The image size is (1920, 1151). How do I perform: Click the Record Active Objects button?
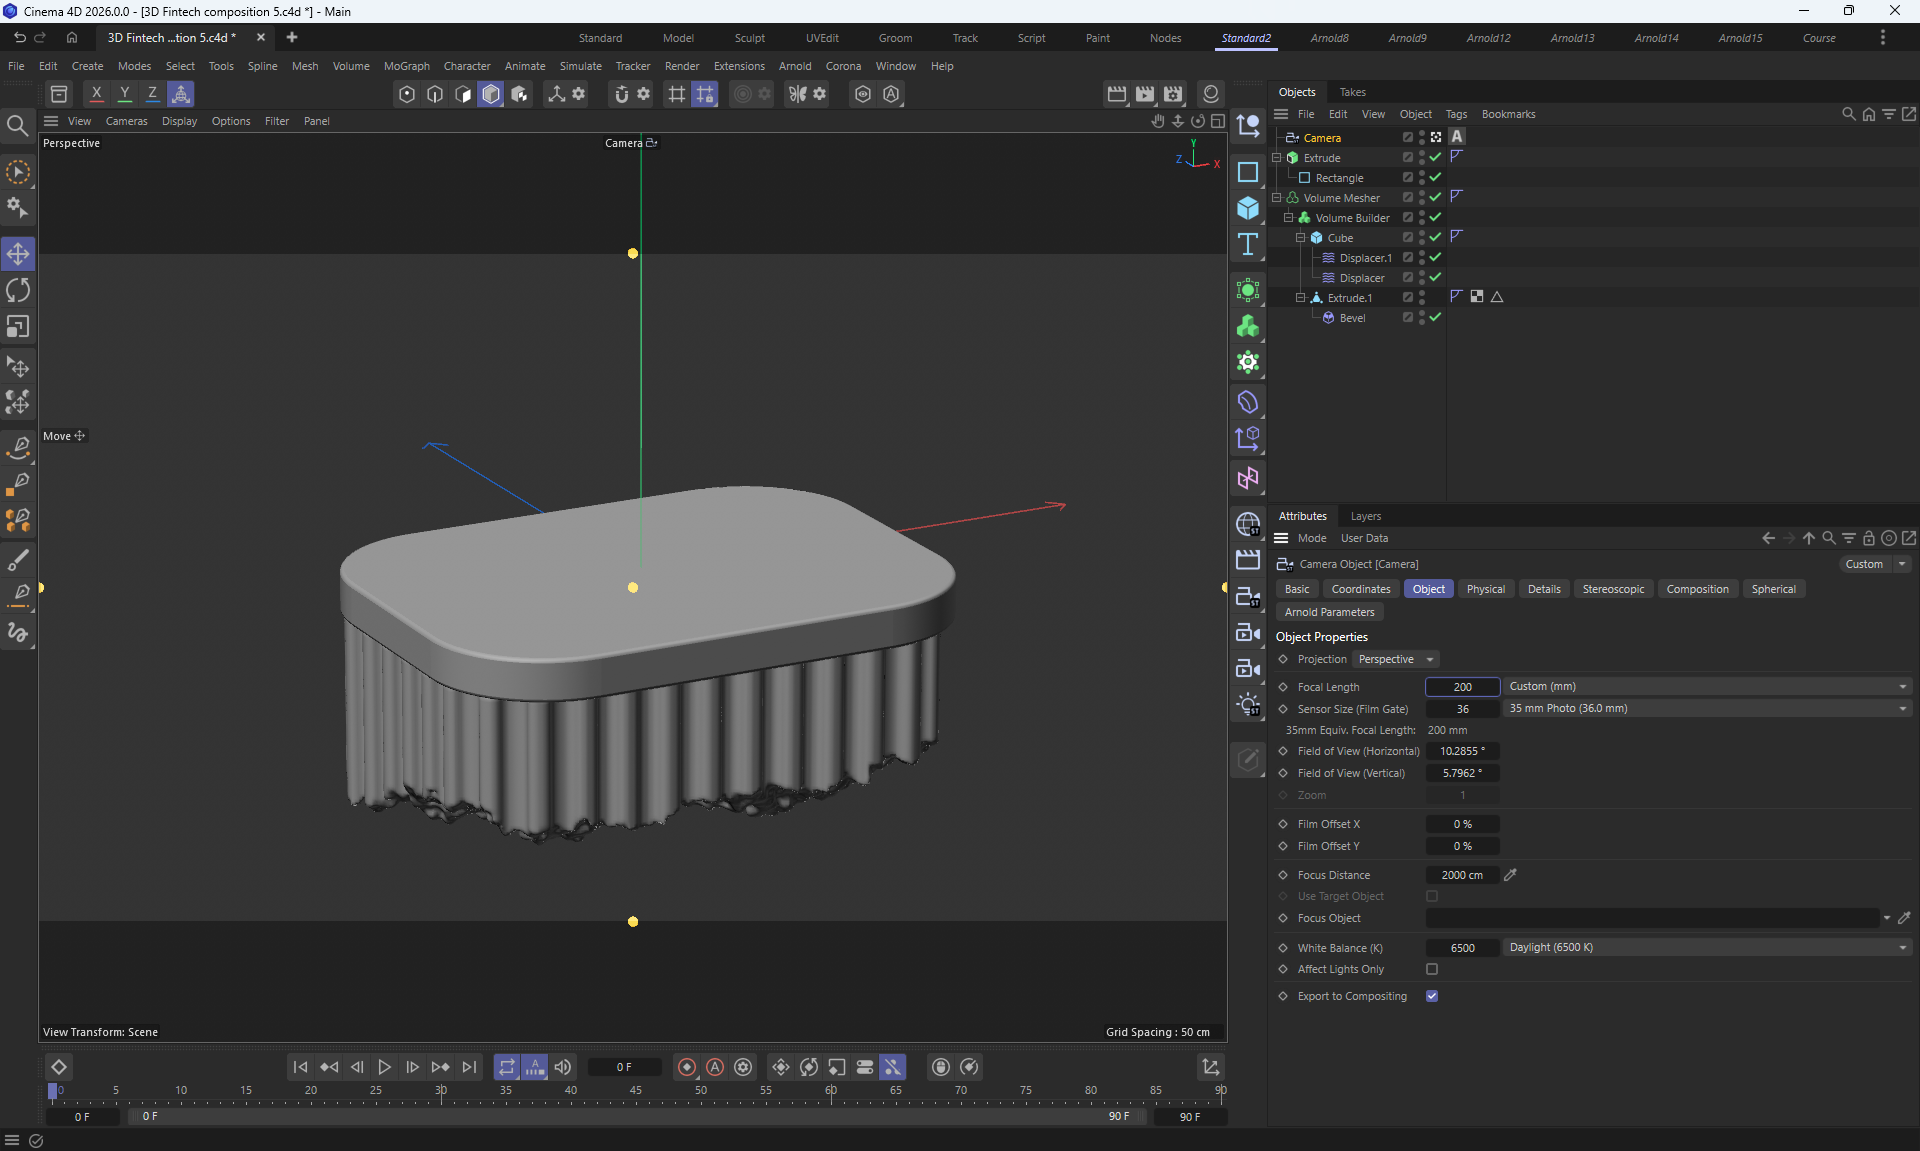click(x=687, y=1067)
